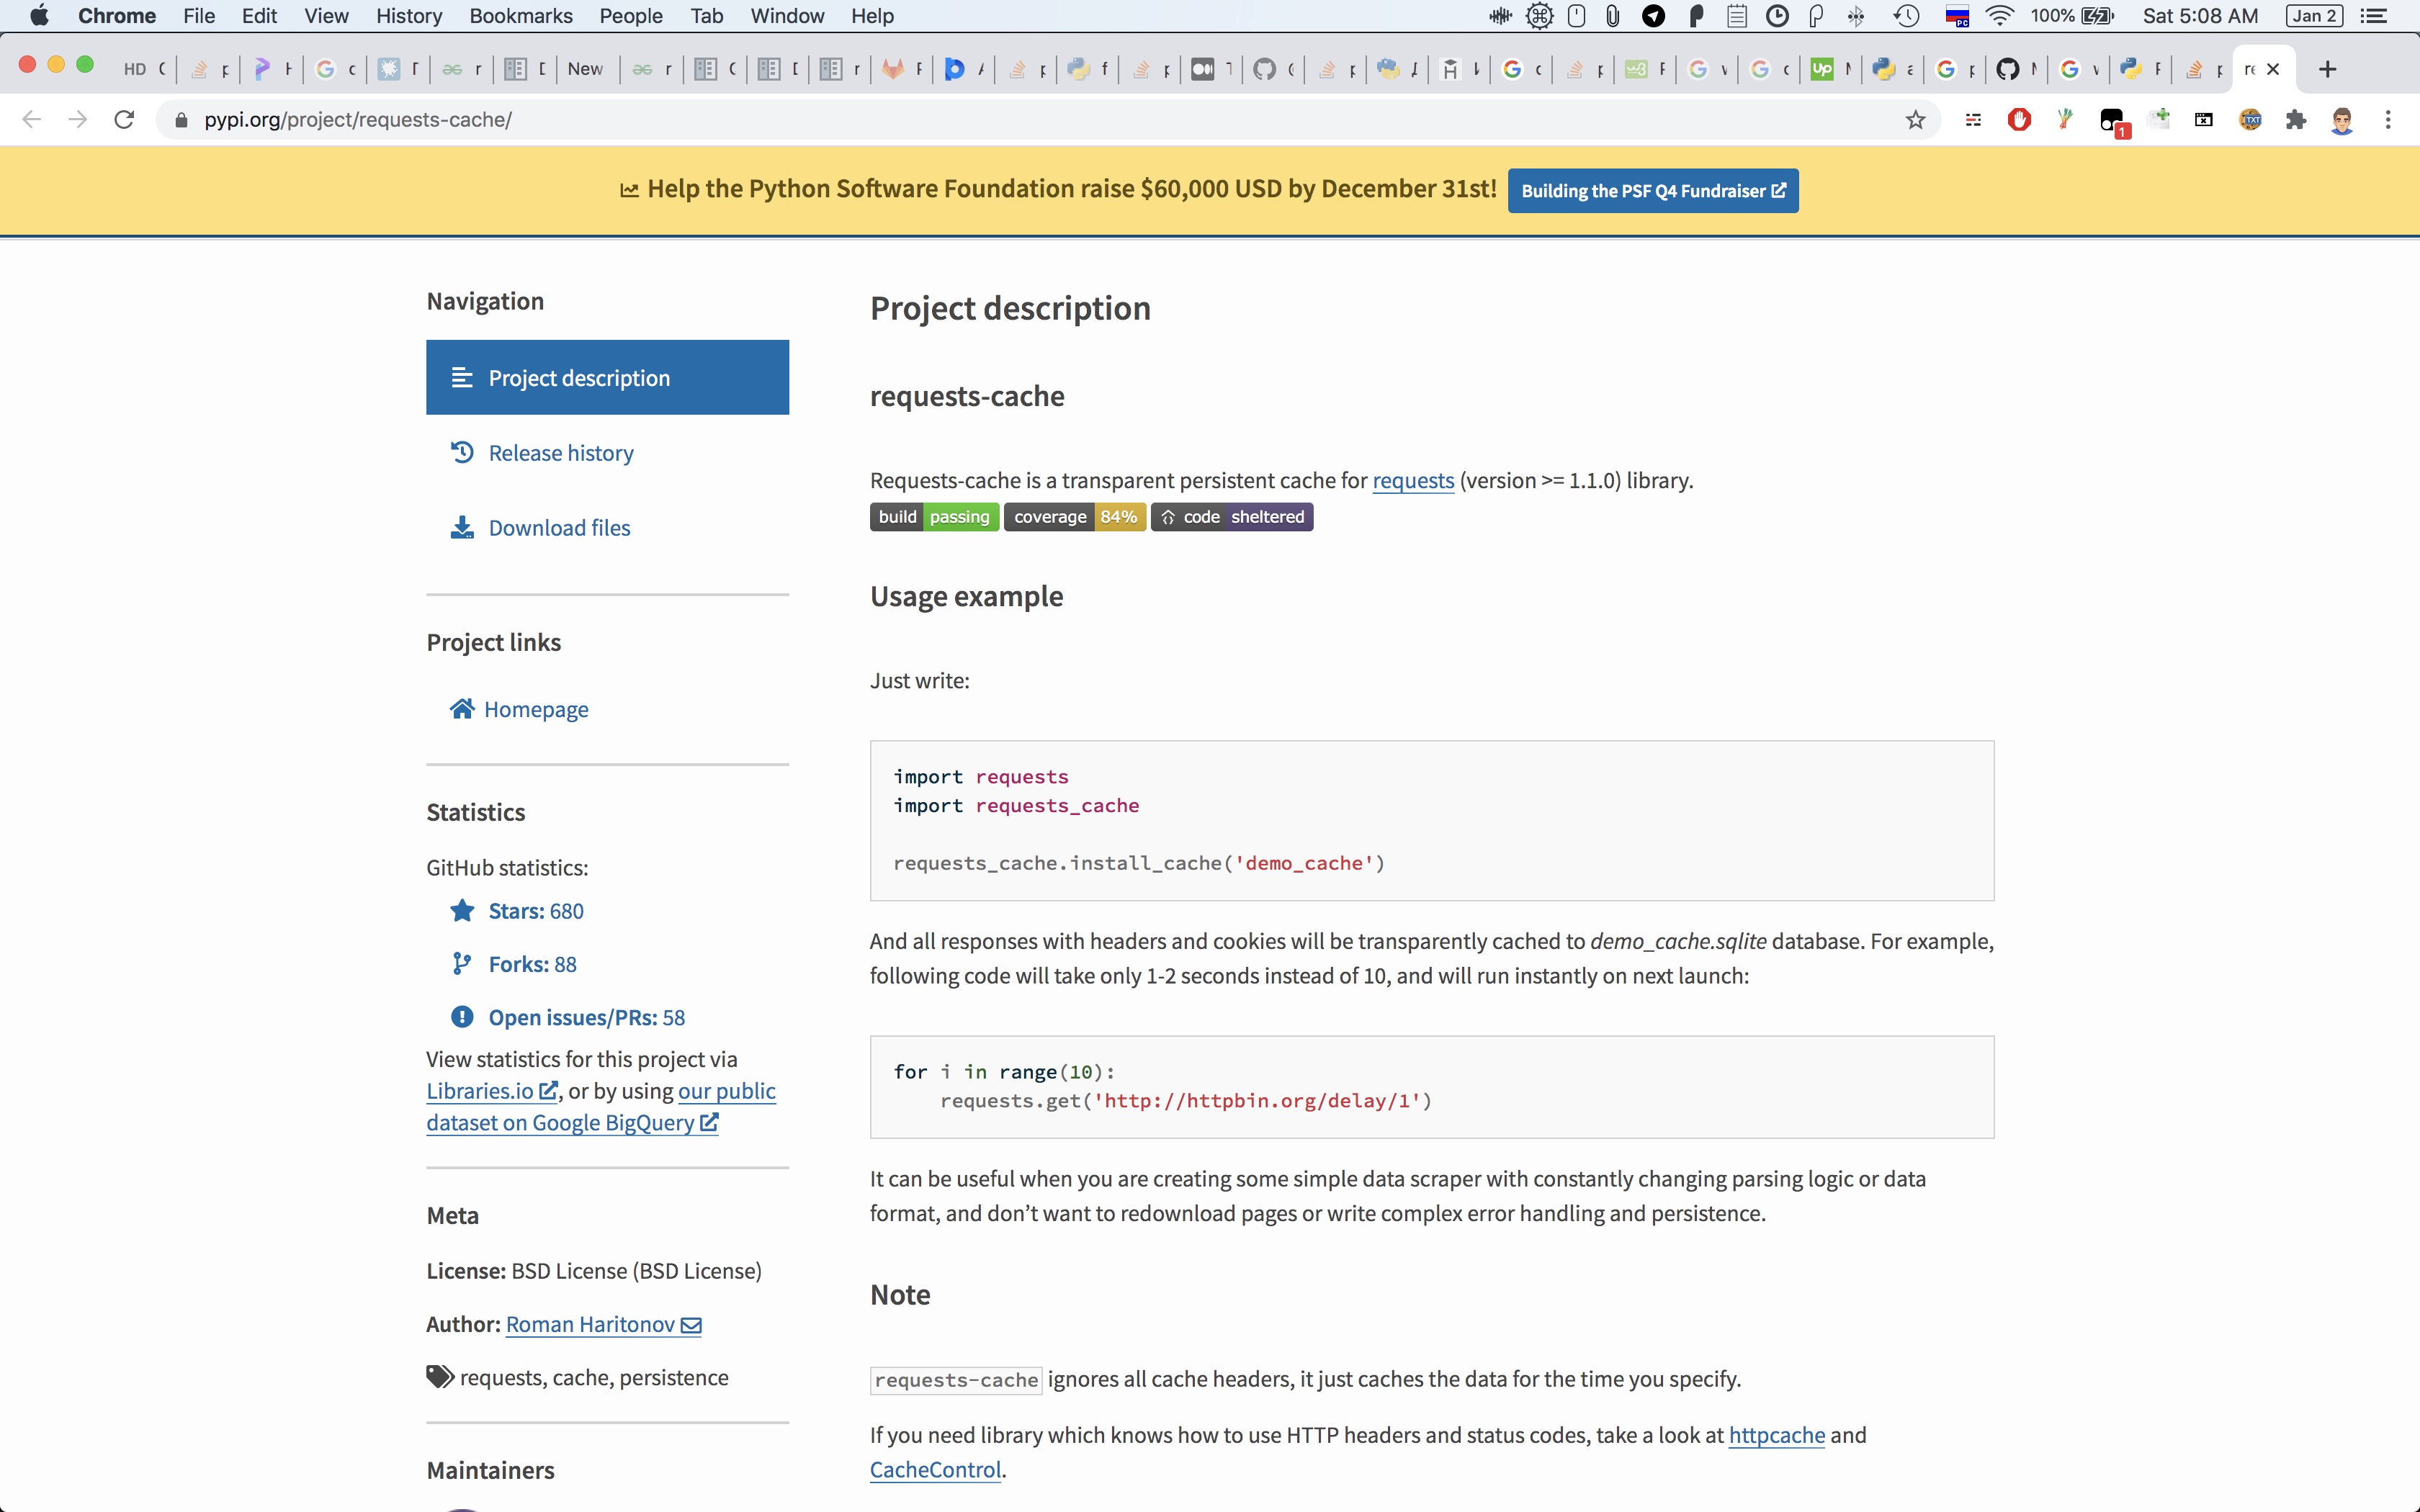Click the site lock icon in address bar
Image resolution: width=2420 pixels, height=1512 pixels.
pos(181,120)
